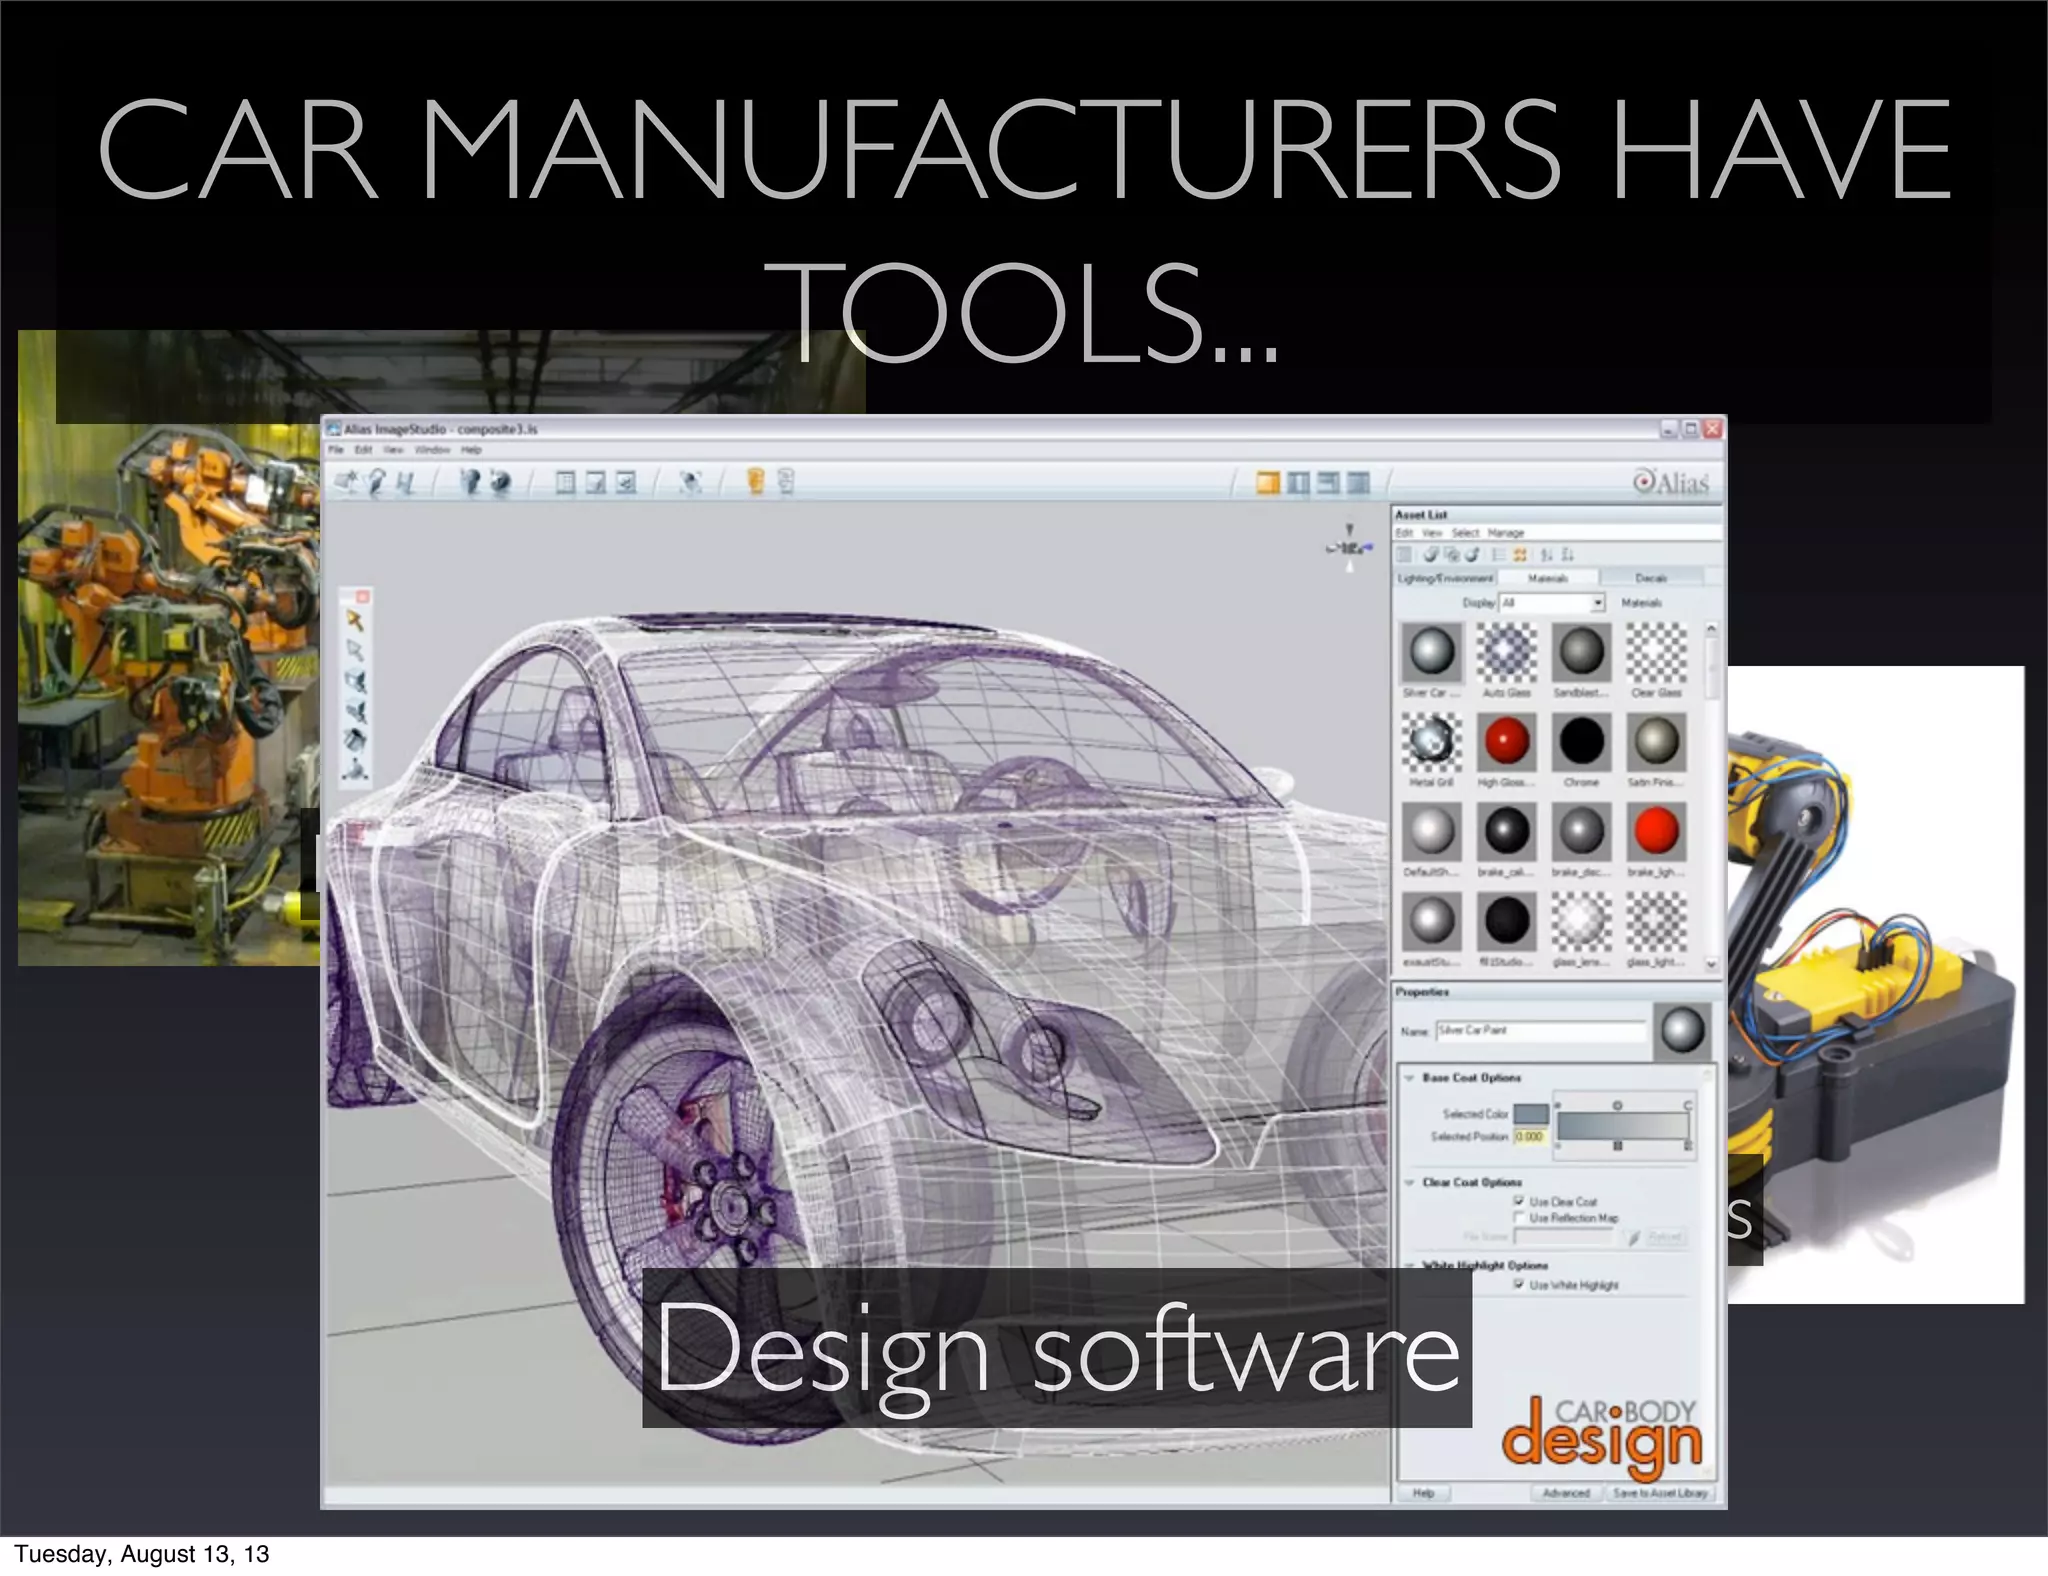
Task: Open the Asset List Select menu
Action: coord(1465,533)
